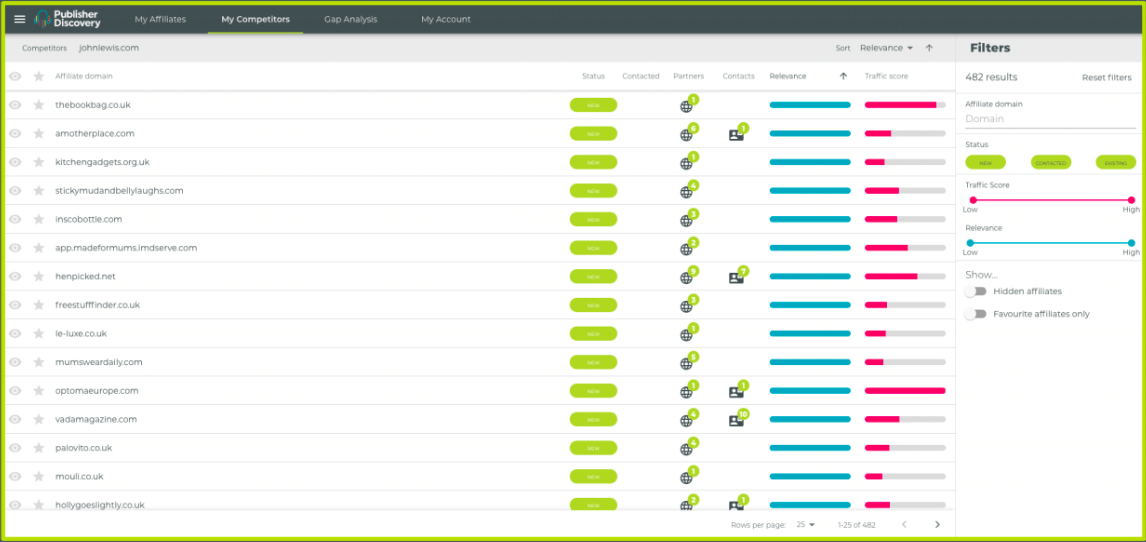Open partners globe icon for thebookbag.co.uk
This screenshot has height=542, width=1146.
tap(686, 107)
